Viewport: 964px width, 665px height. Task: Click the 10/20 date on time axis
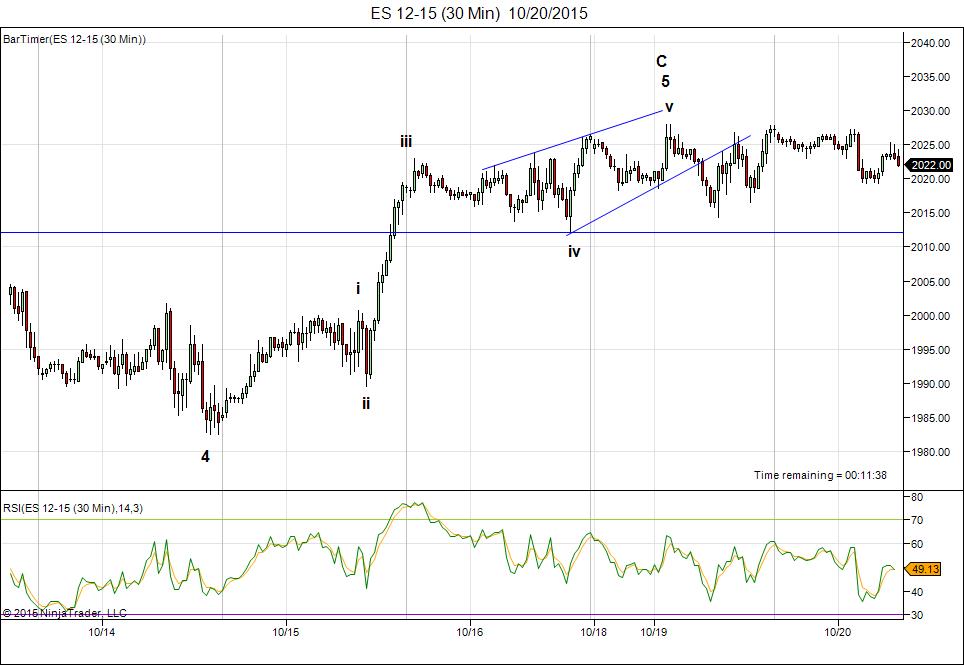click(838, 631)
